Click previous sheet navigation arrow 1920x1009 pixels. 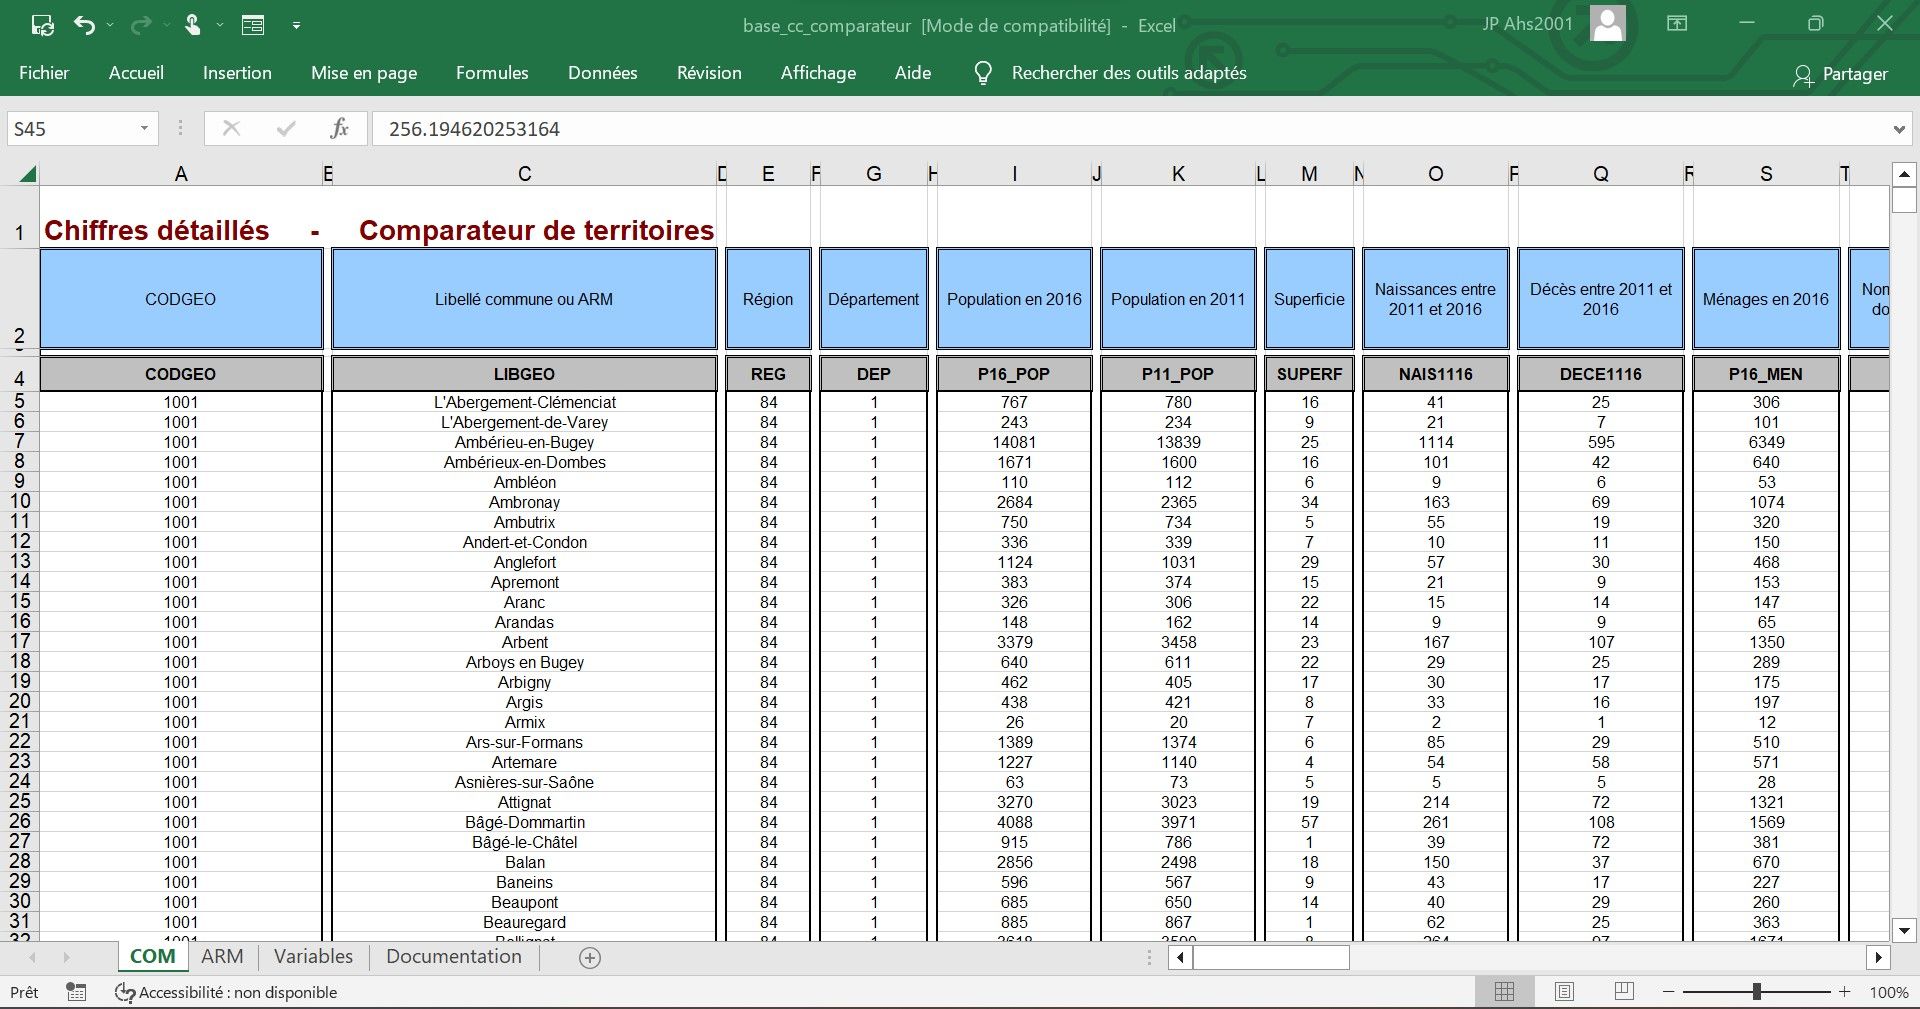click(31, 958)
